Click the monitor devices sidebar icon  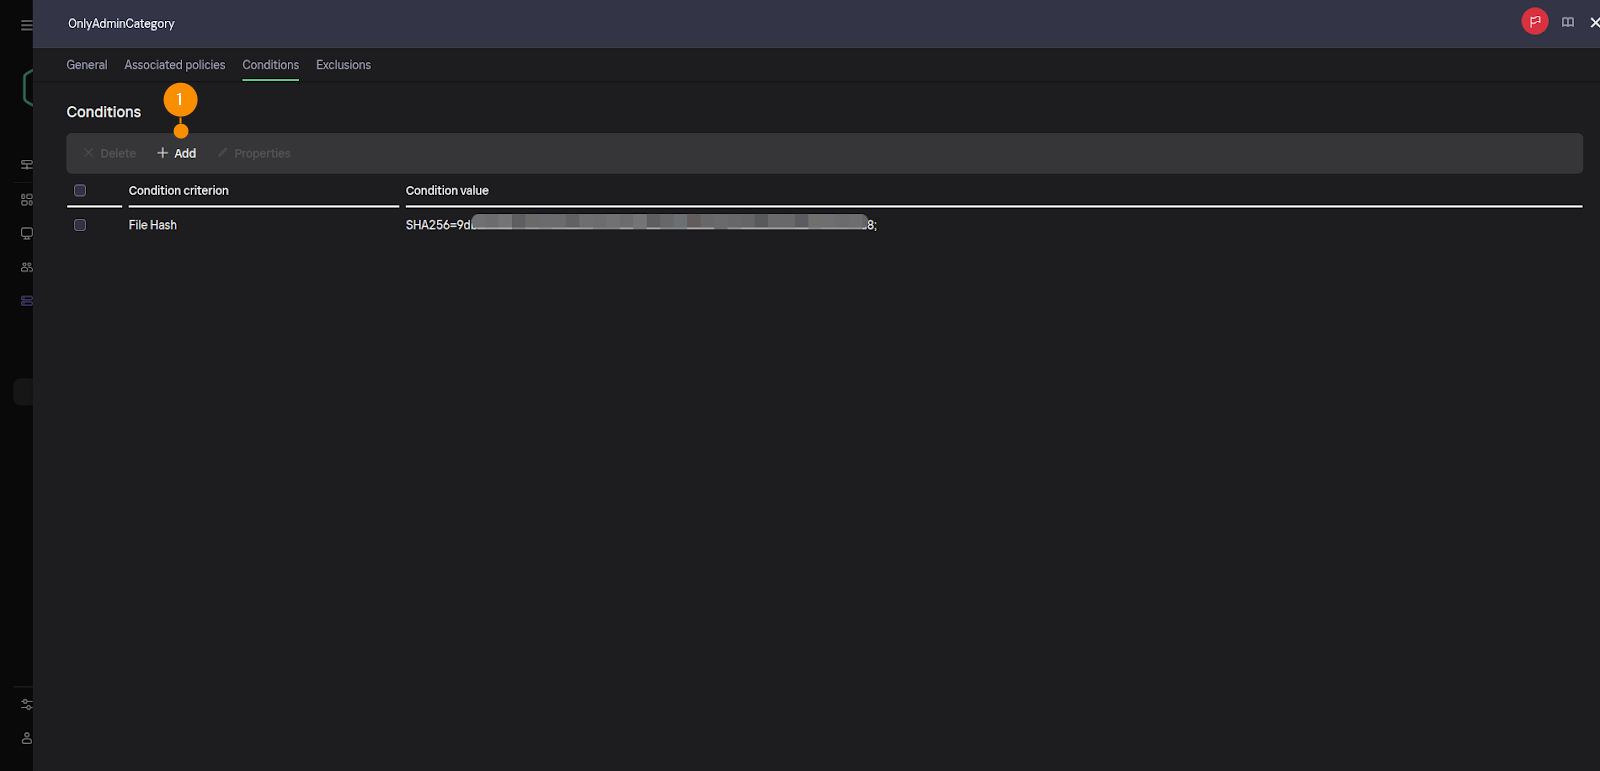pyautogui.click(x=26, y=233)
